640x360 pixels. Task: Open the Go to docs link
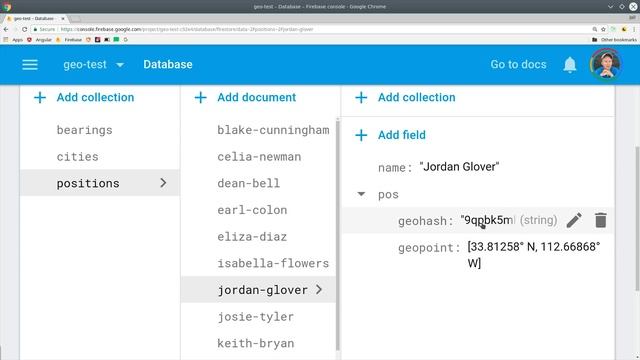(x=518, y=64)
